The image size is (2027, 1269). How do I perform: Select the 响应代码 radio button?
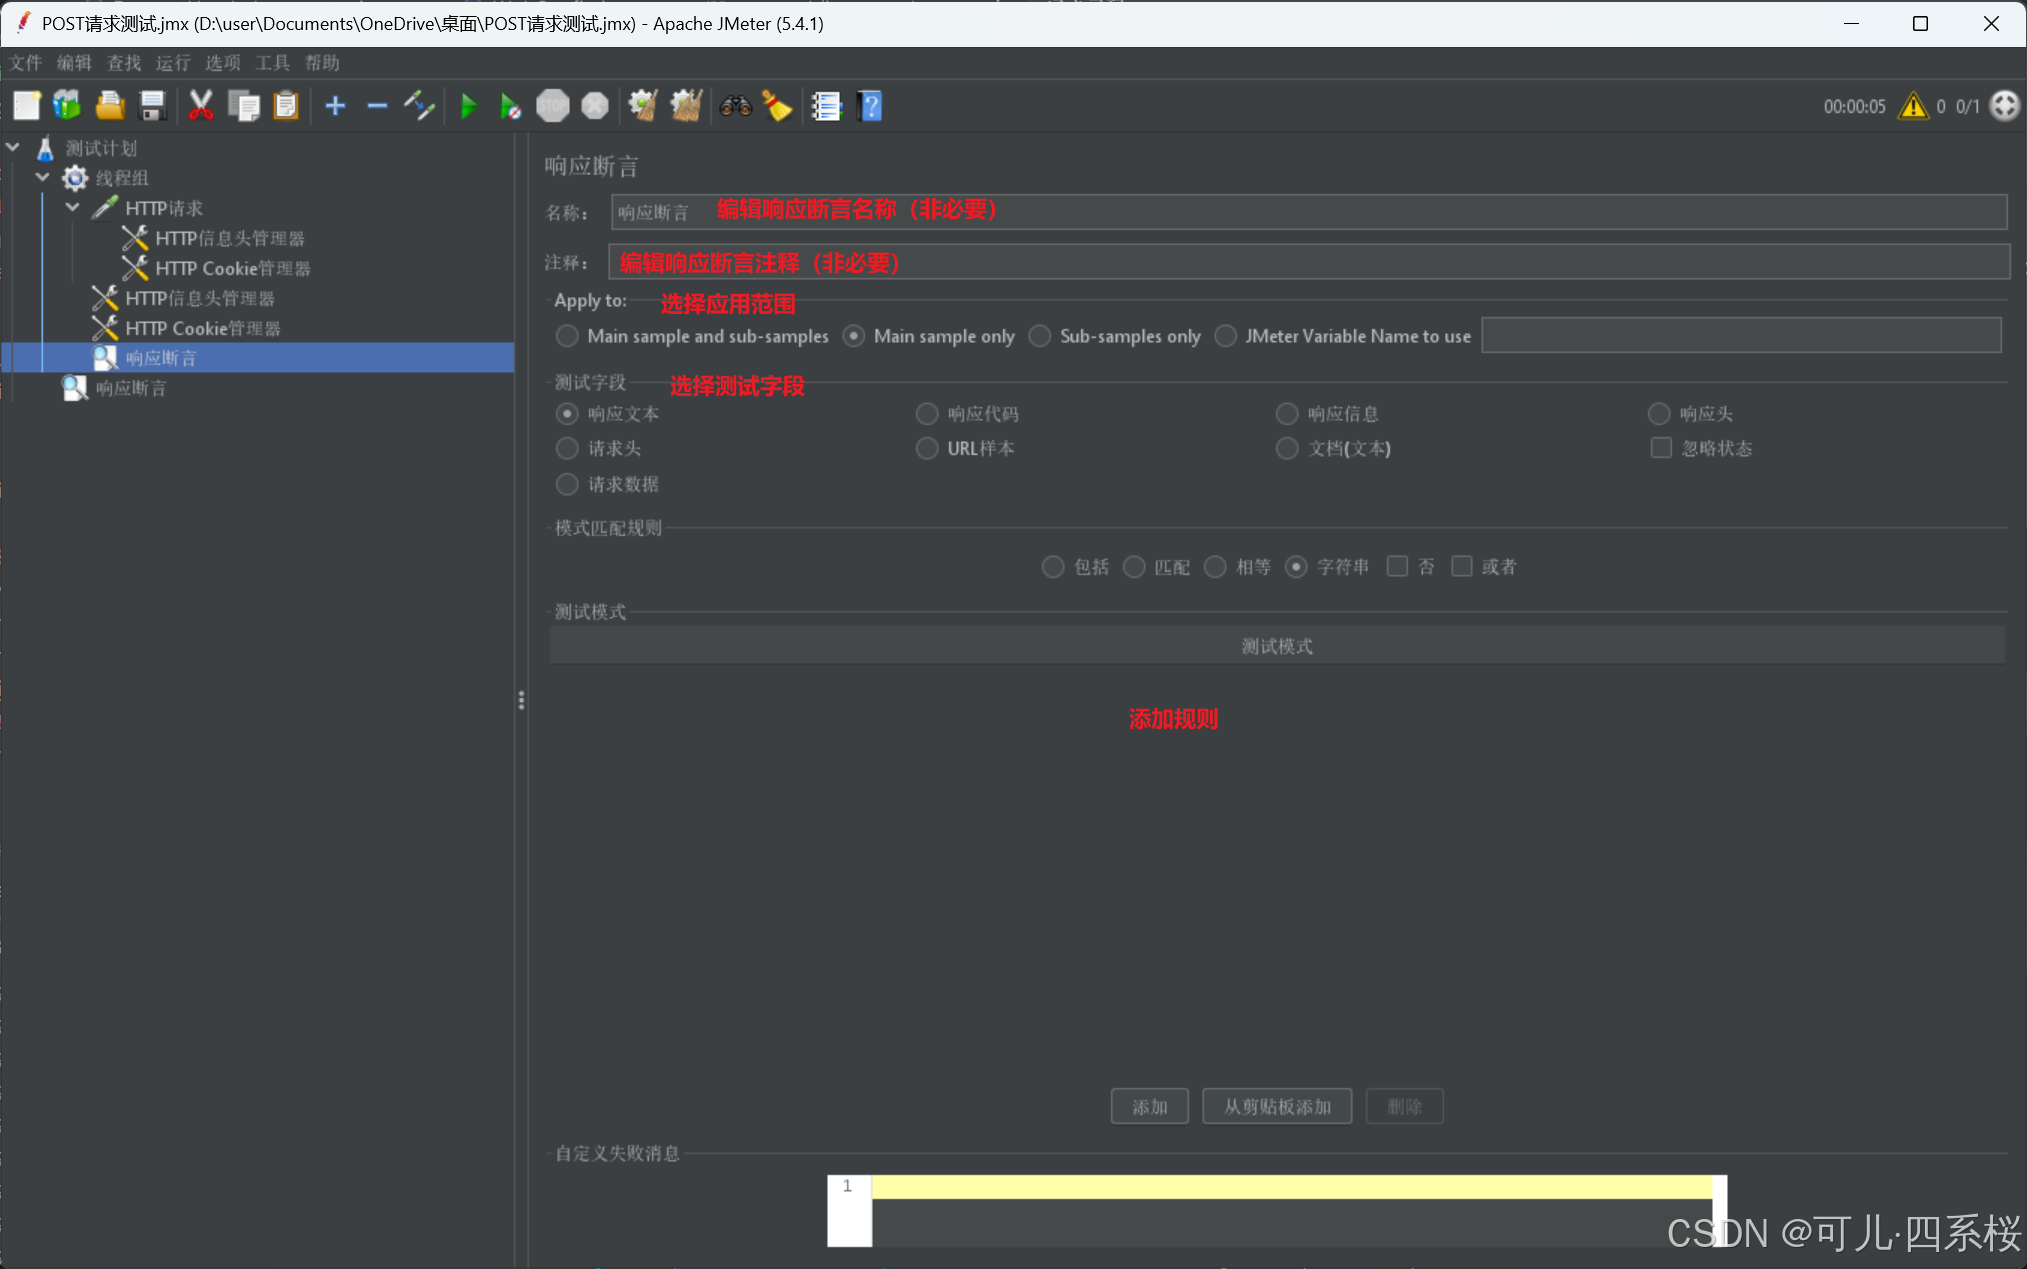(x=927, y=414)
